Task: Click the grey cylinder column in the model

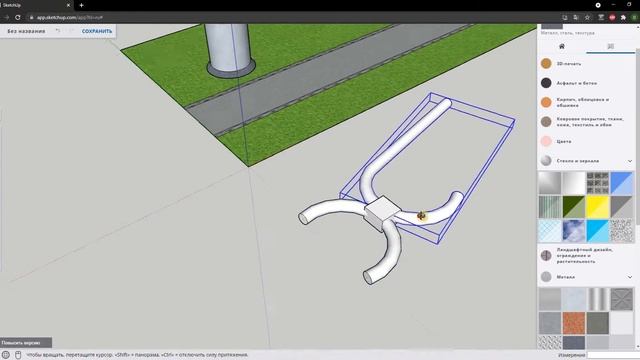Action: 229,49
